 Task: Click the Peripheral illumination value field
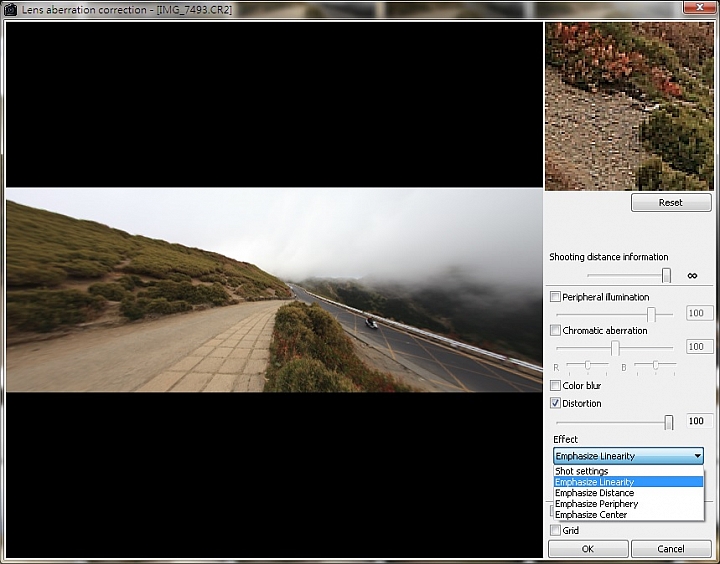pos(700,313)
